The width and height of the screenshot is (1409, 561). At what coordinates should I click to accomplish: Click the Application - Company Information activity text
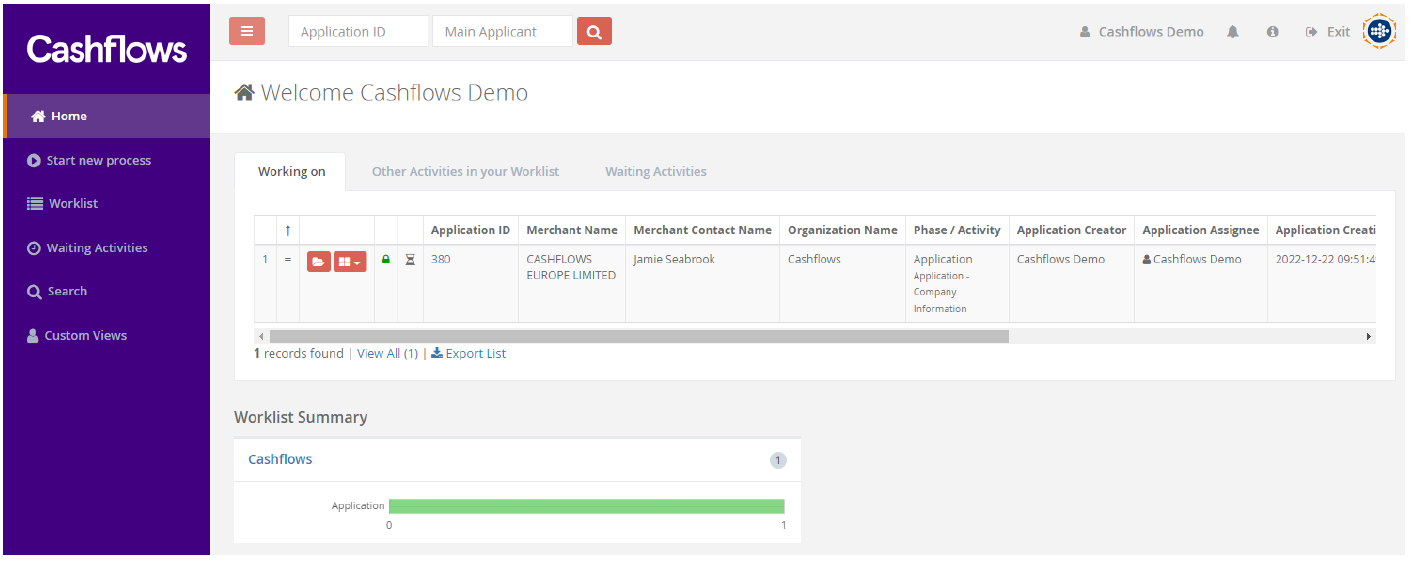coord(941,292)
